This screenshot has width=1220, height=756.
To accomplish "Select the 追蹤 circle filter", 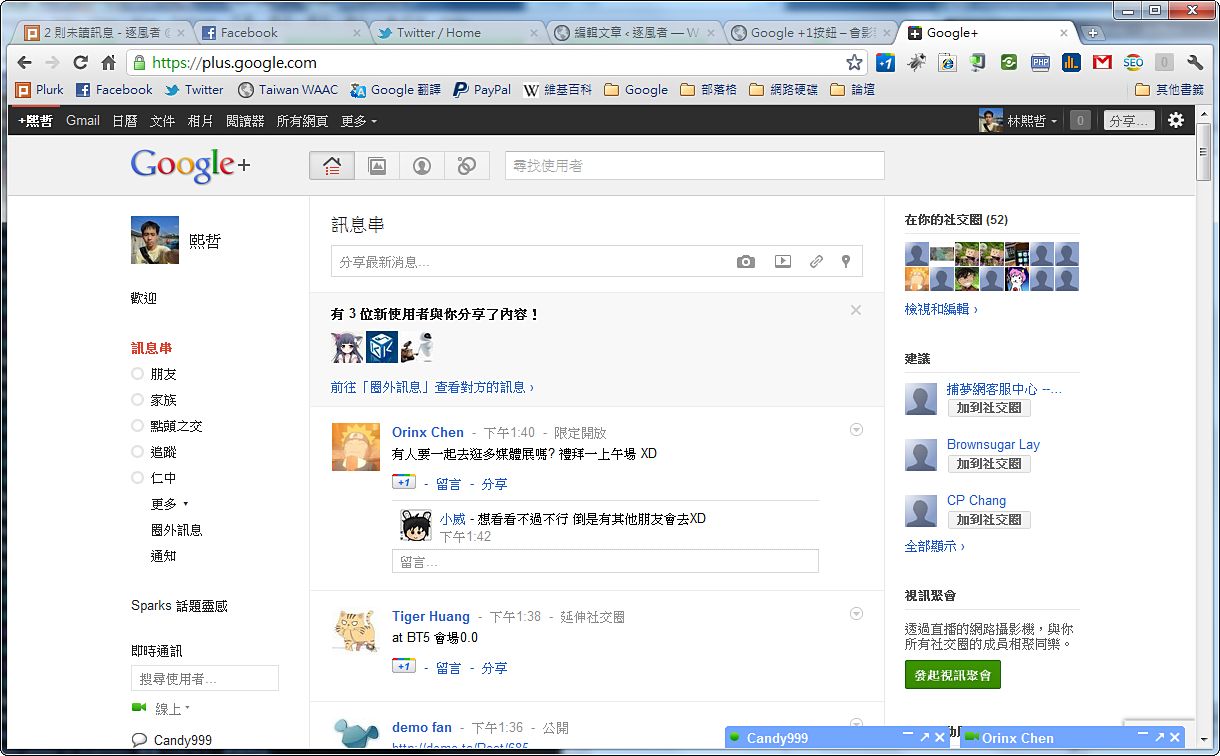I will point(155,452).
